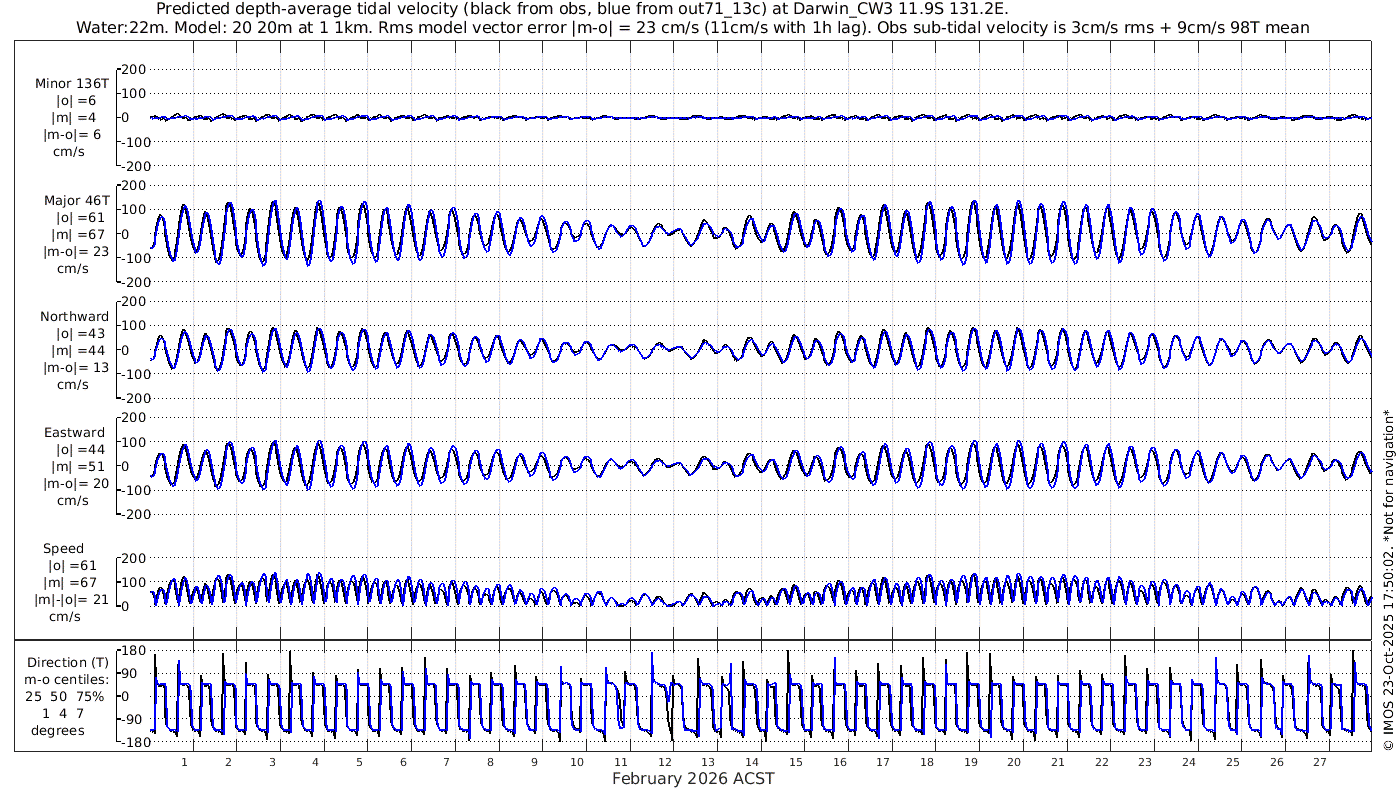Click day 1 on the date axis
This screenshot has width=1400, height=800.
click(185, 762)
